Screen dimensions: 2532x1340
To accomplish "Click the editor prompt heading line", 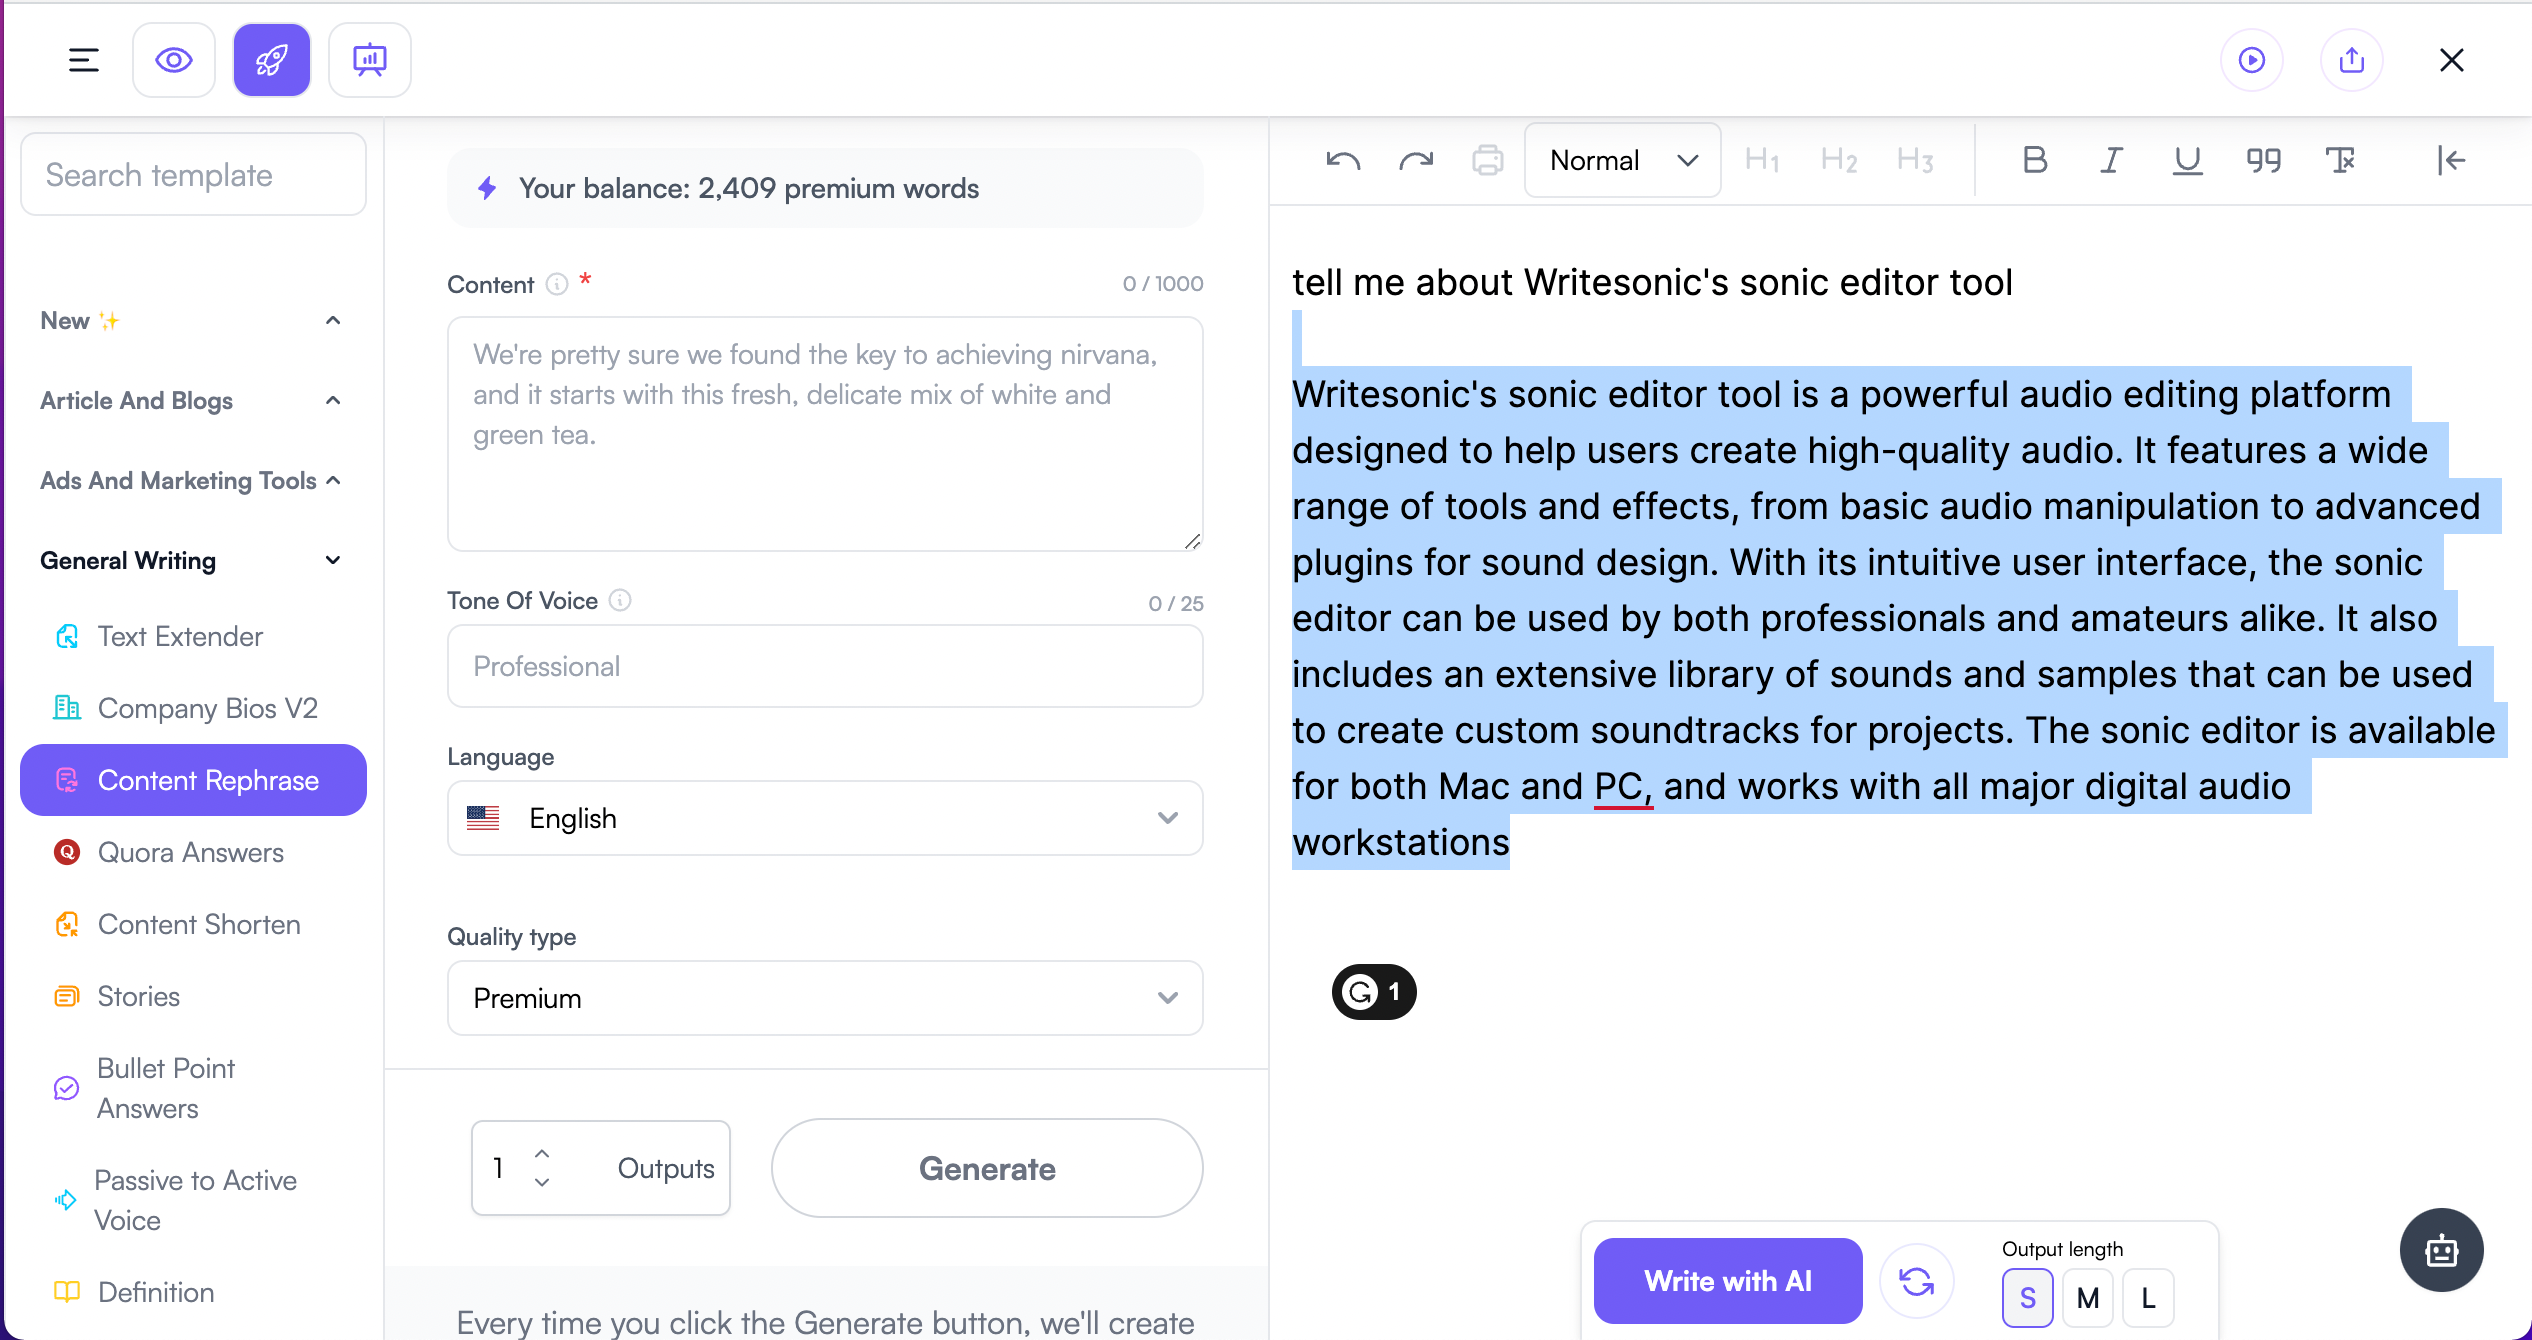I will [1652, 282].
